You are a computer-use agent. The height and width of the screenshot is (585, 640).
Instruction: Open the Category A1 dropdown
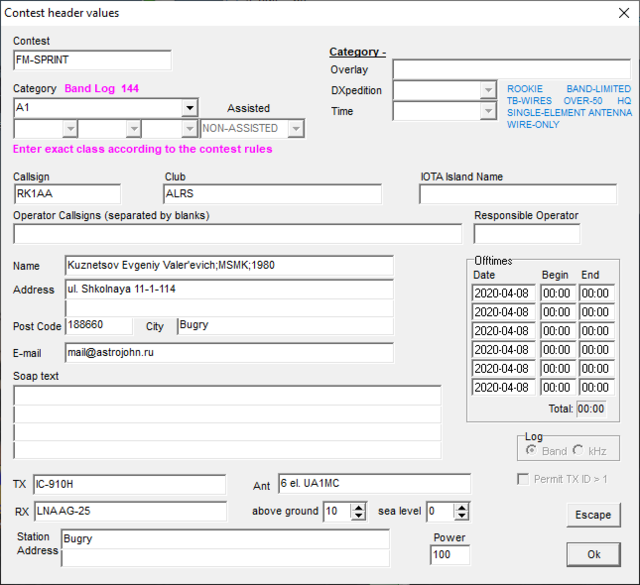click(189, 108)
